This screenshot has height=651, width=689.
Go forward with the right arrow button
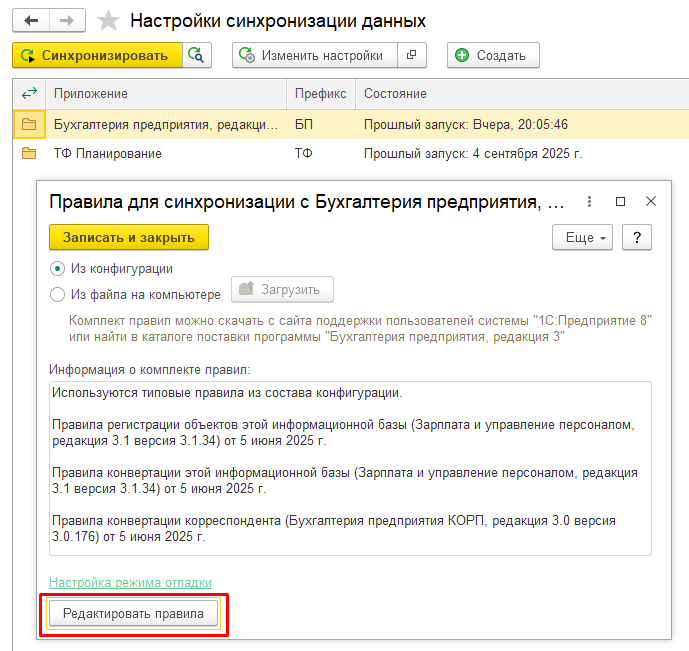coord(67,21)
